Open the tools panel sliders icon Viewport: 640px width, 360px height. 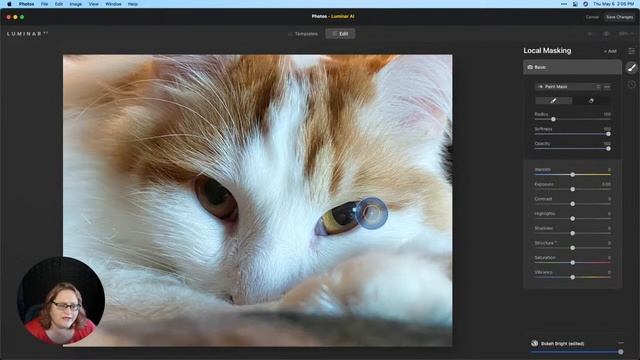tap(631, 51)
